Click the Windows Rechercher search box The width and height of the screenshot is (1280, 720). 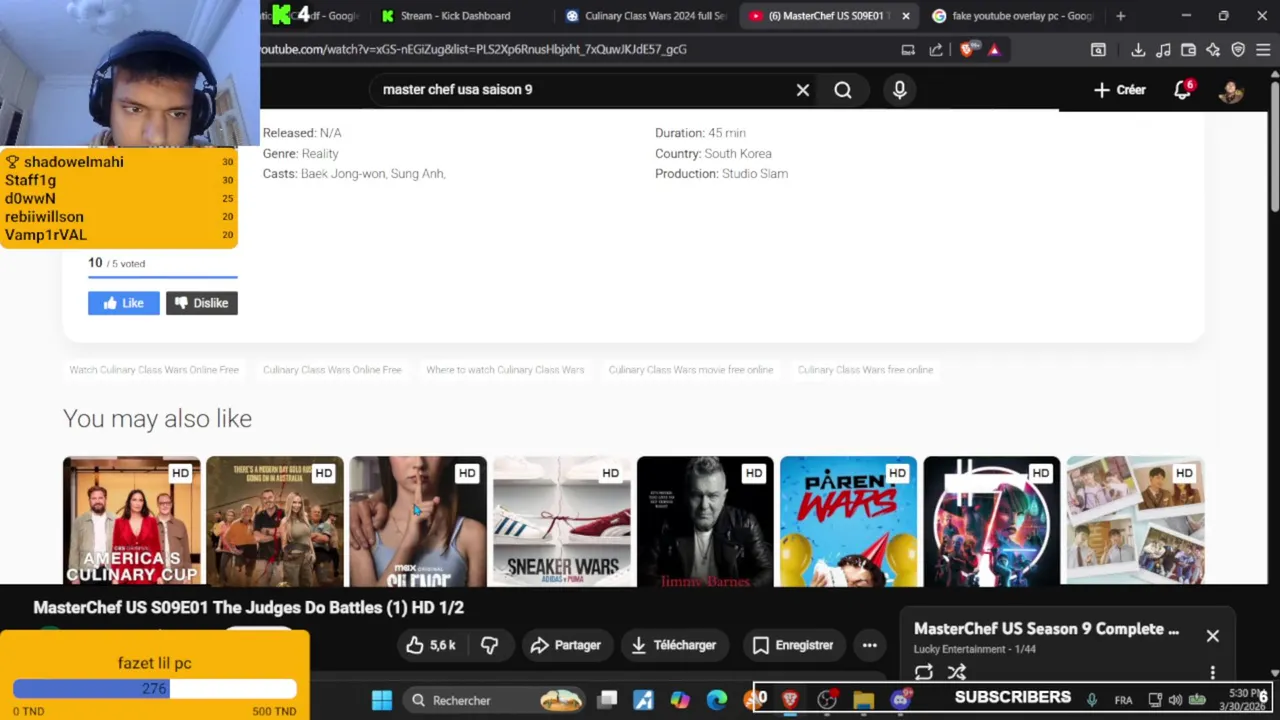click(x=492, y=700)
